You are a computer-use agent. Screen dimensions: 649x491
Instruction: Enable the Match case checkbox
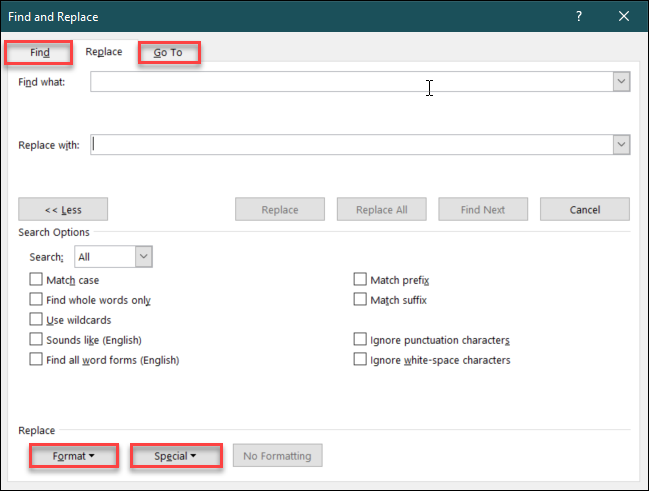pyautogui.click(x=36, y=279)
